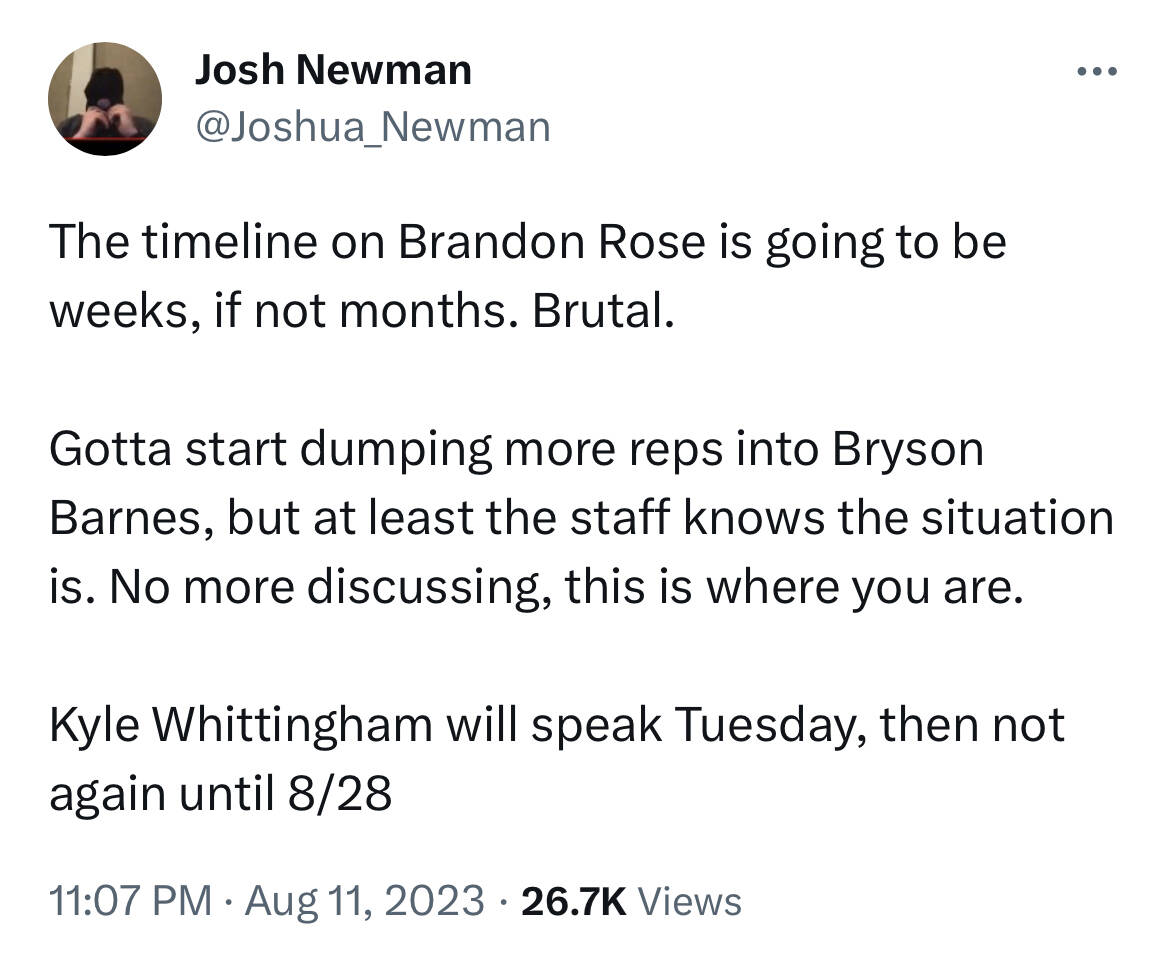Open the Josh Newman display name link

click(x=333, y=70)
